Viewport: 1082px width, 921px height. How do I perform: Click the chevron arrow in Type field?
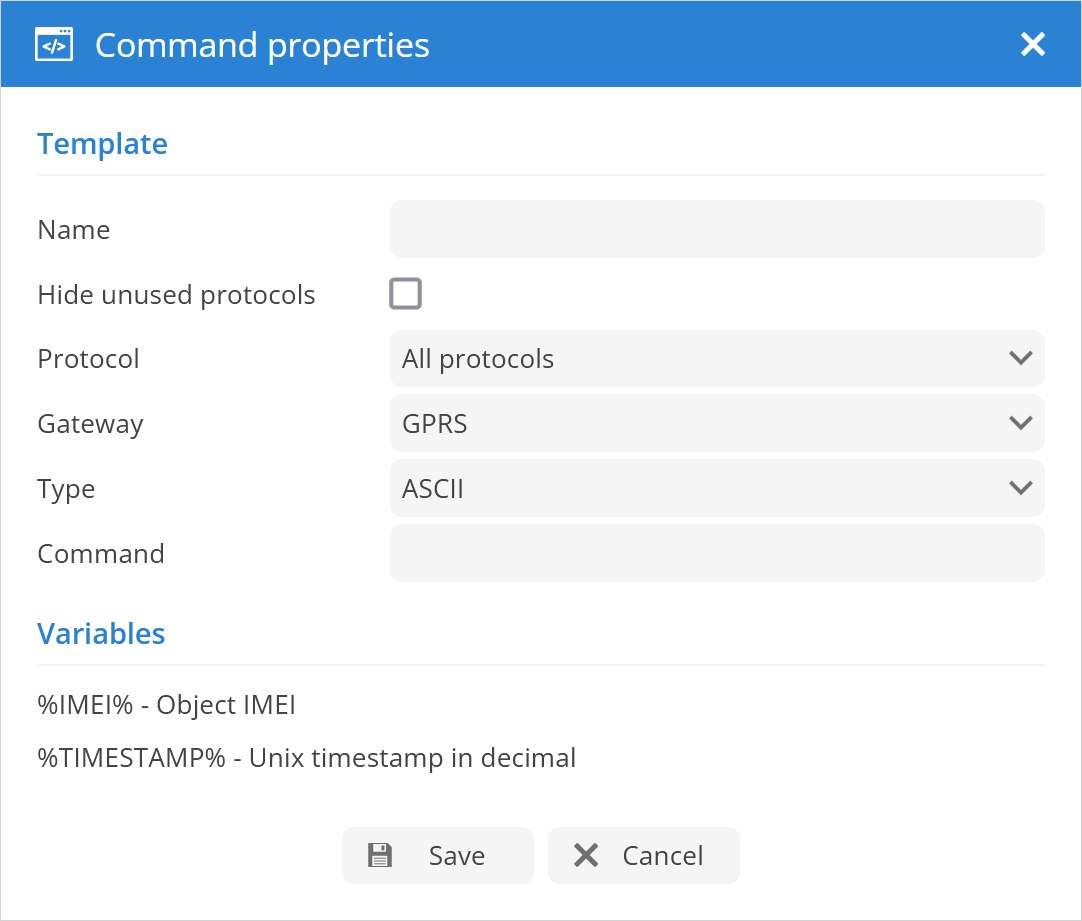(x=1020, y=489)
